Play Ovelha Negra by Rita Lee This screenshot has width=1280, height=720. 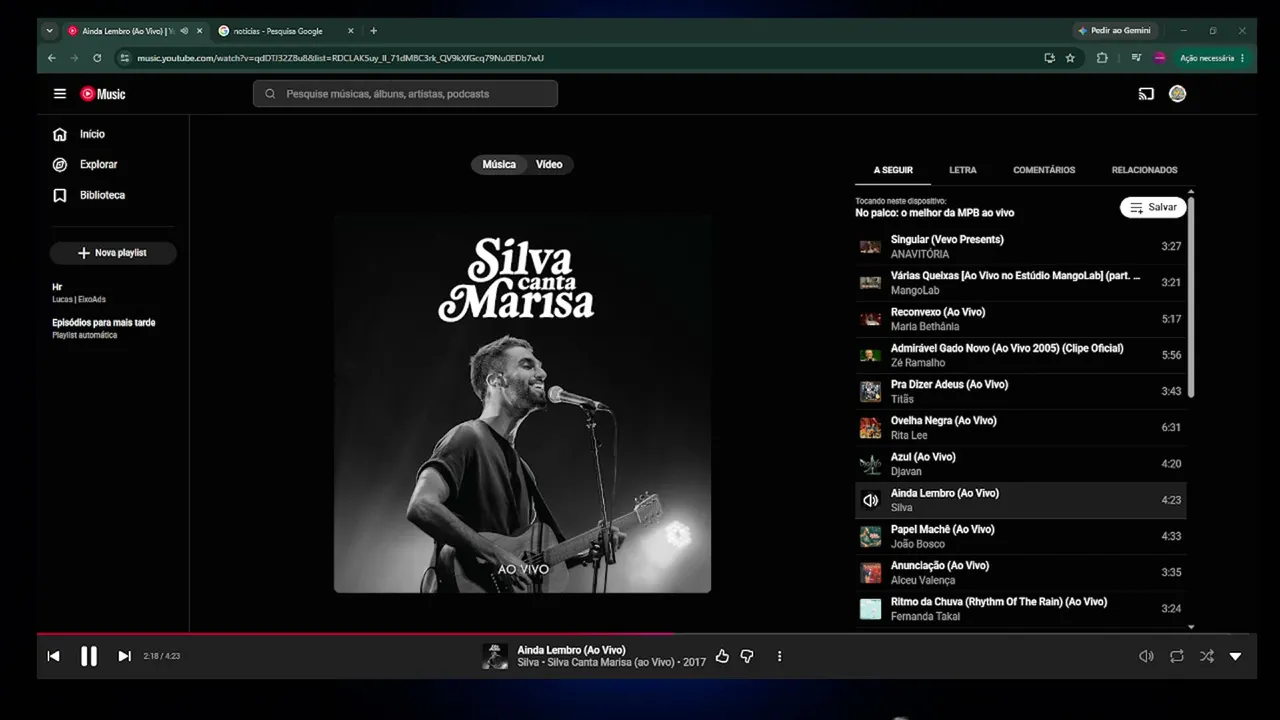1021,428
